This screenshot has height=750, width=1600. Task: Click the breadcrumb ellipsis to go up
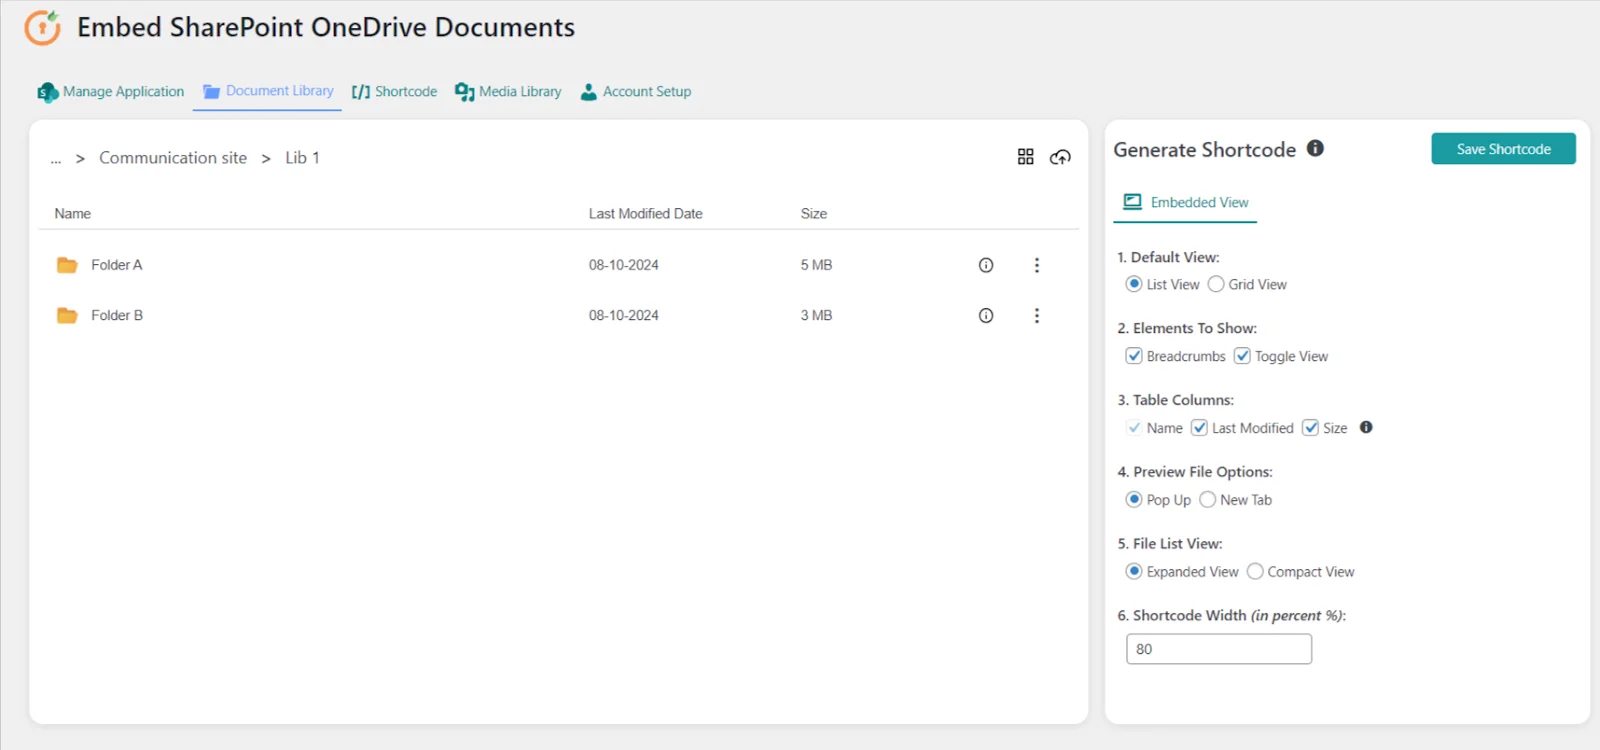pyautogui.click(x=56, y=159)
